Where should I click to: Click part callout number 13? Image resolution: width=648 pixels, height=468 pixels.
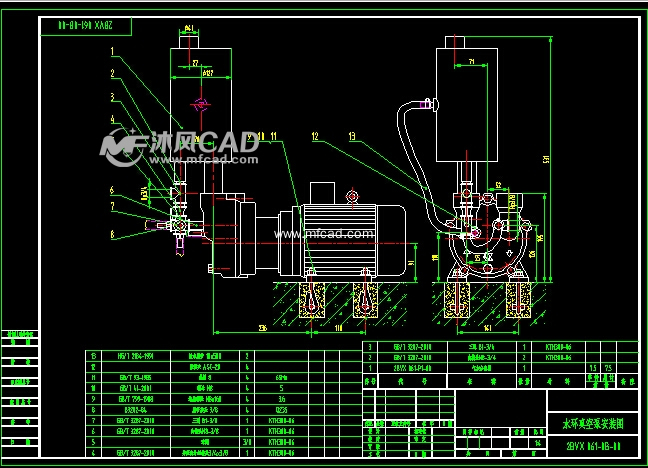[351, 135]
